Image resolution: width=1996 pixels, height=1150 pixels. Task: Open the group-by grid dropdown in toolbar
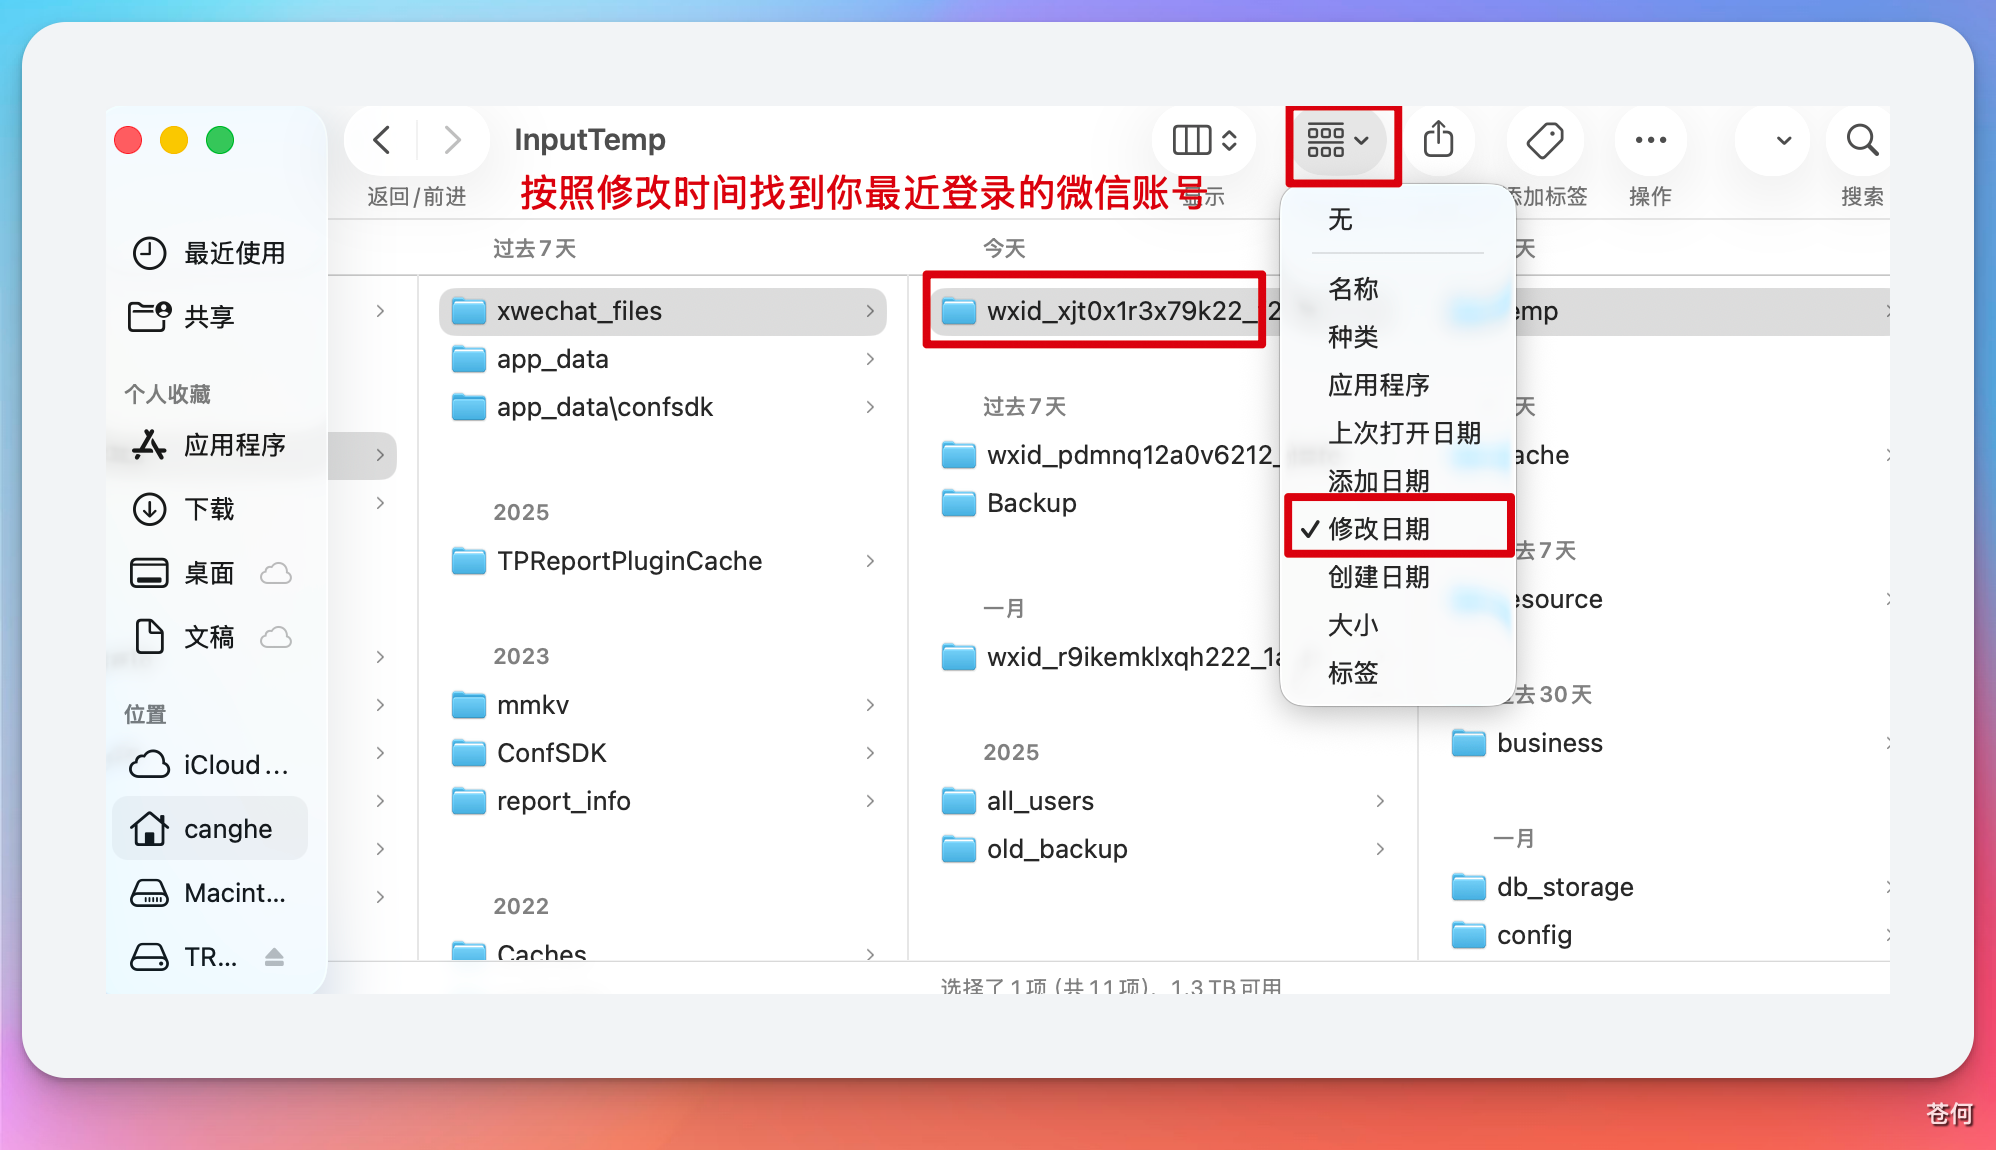1338,141
